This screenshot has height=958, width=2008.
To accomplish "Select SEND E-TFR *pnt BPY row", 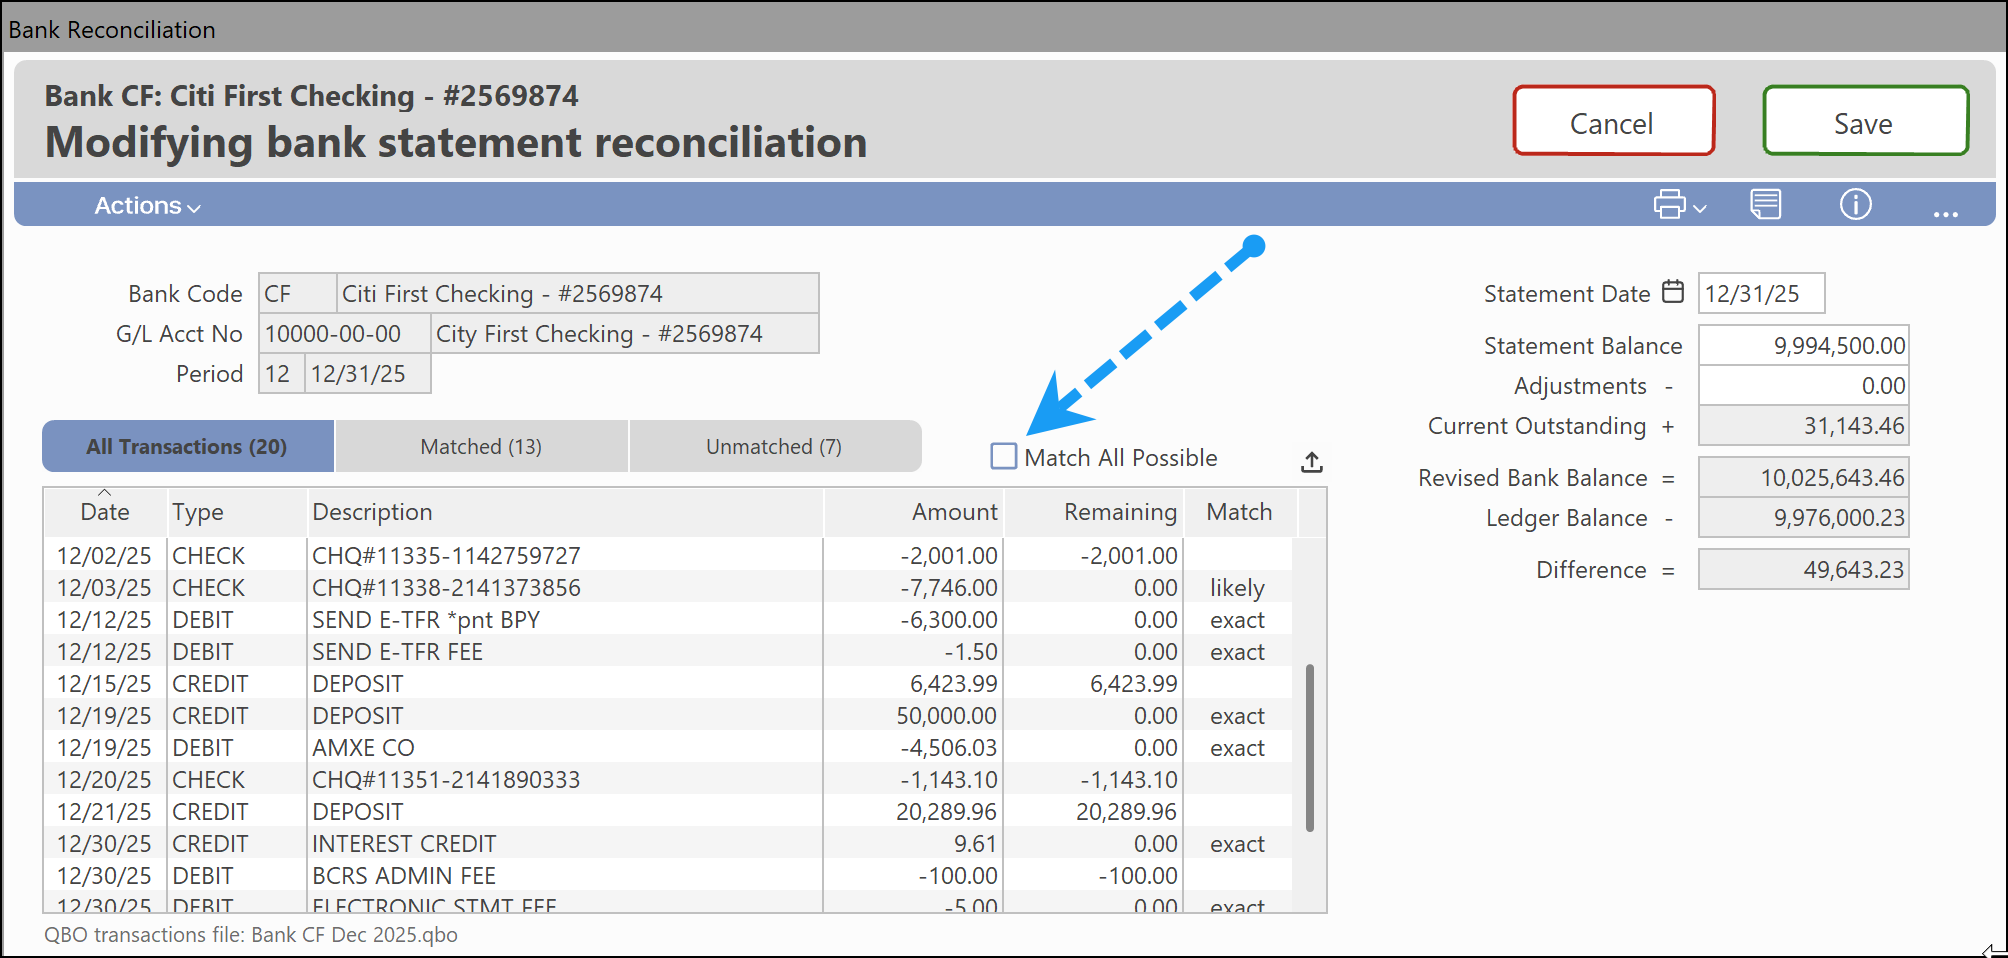I will point(668,619).
